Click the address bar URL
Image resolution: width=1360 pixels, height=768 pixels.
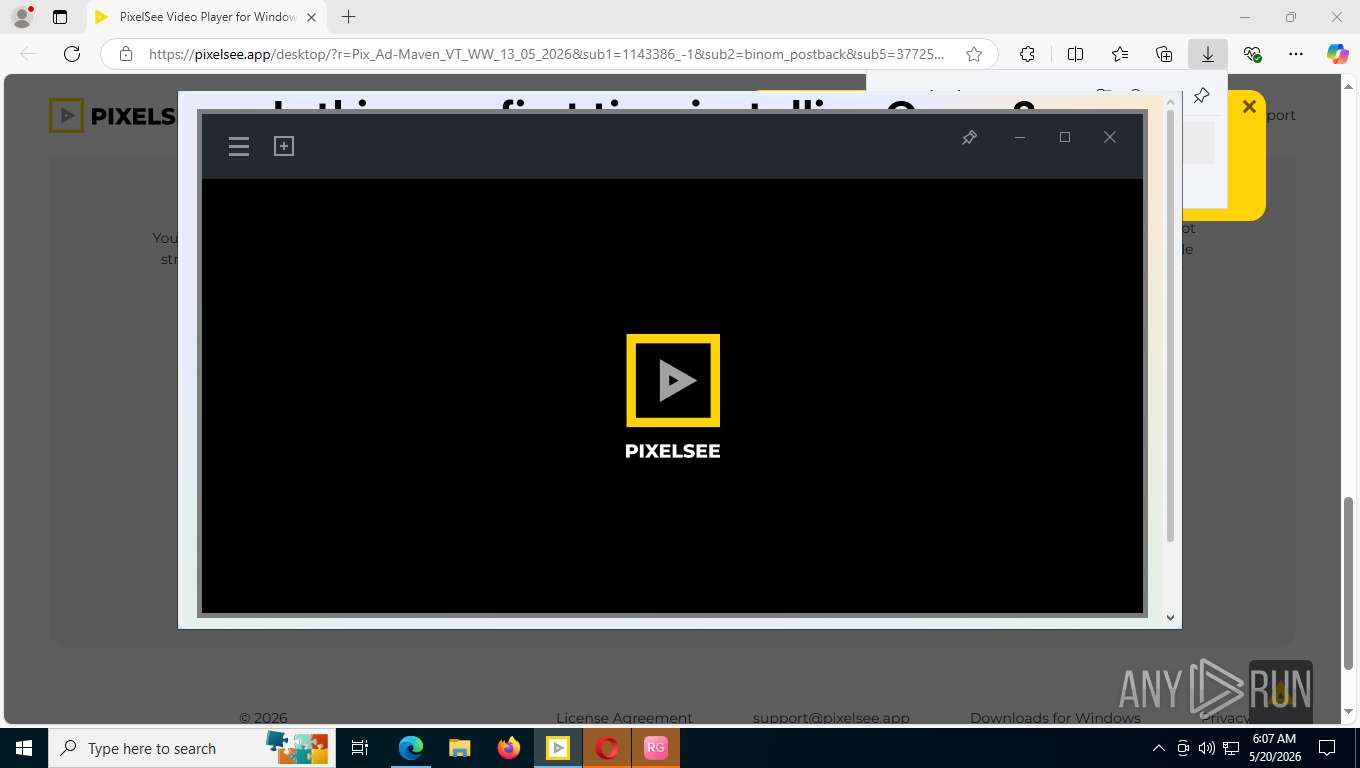point(545,54)
